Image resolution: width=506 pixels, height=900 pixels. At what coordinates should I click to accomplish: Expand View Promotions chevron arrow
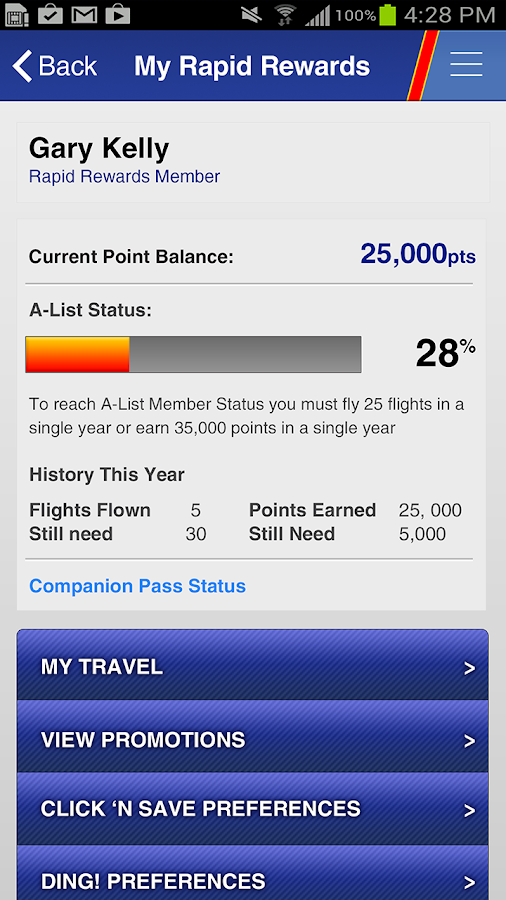pyautogui.click(x=469, y=740)
